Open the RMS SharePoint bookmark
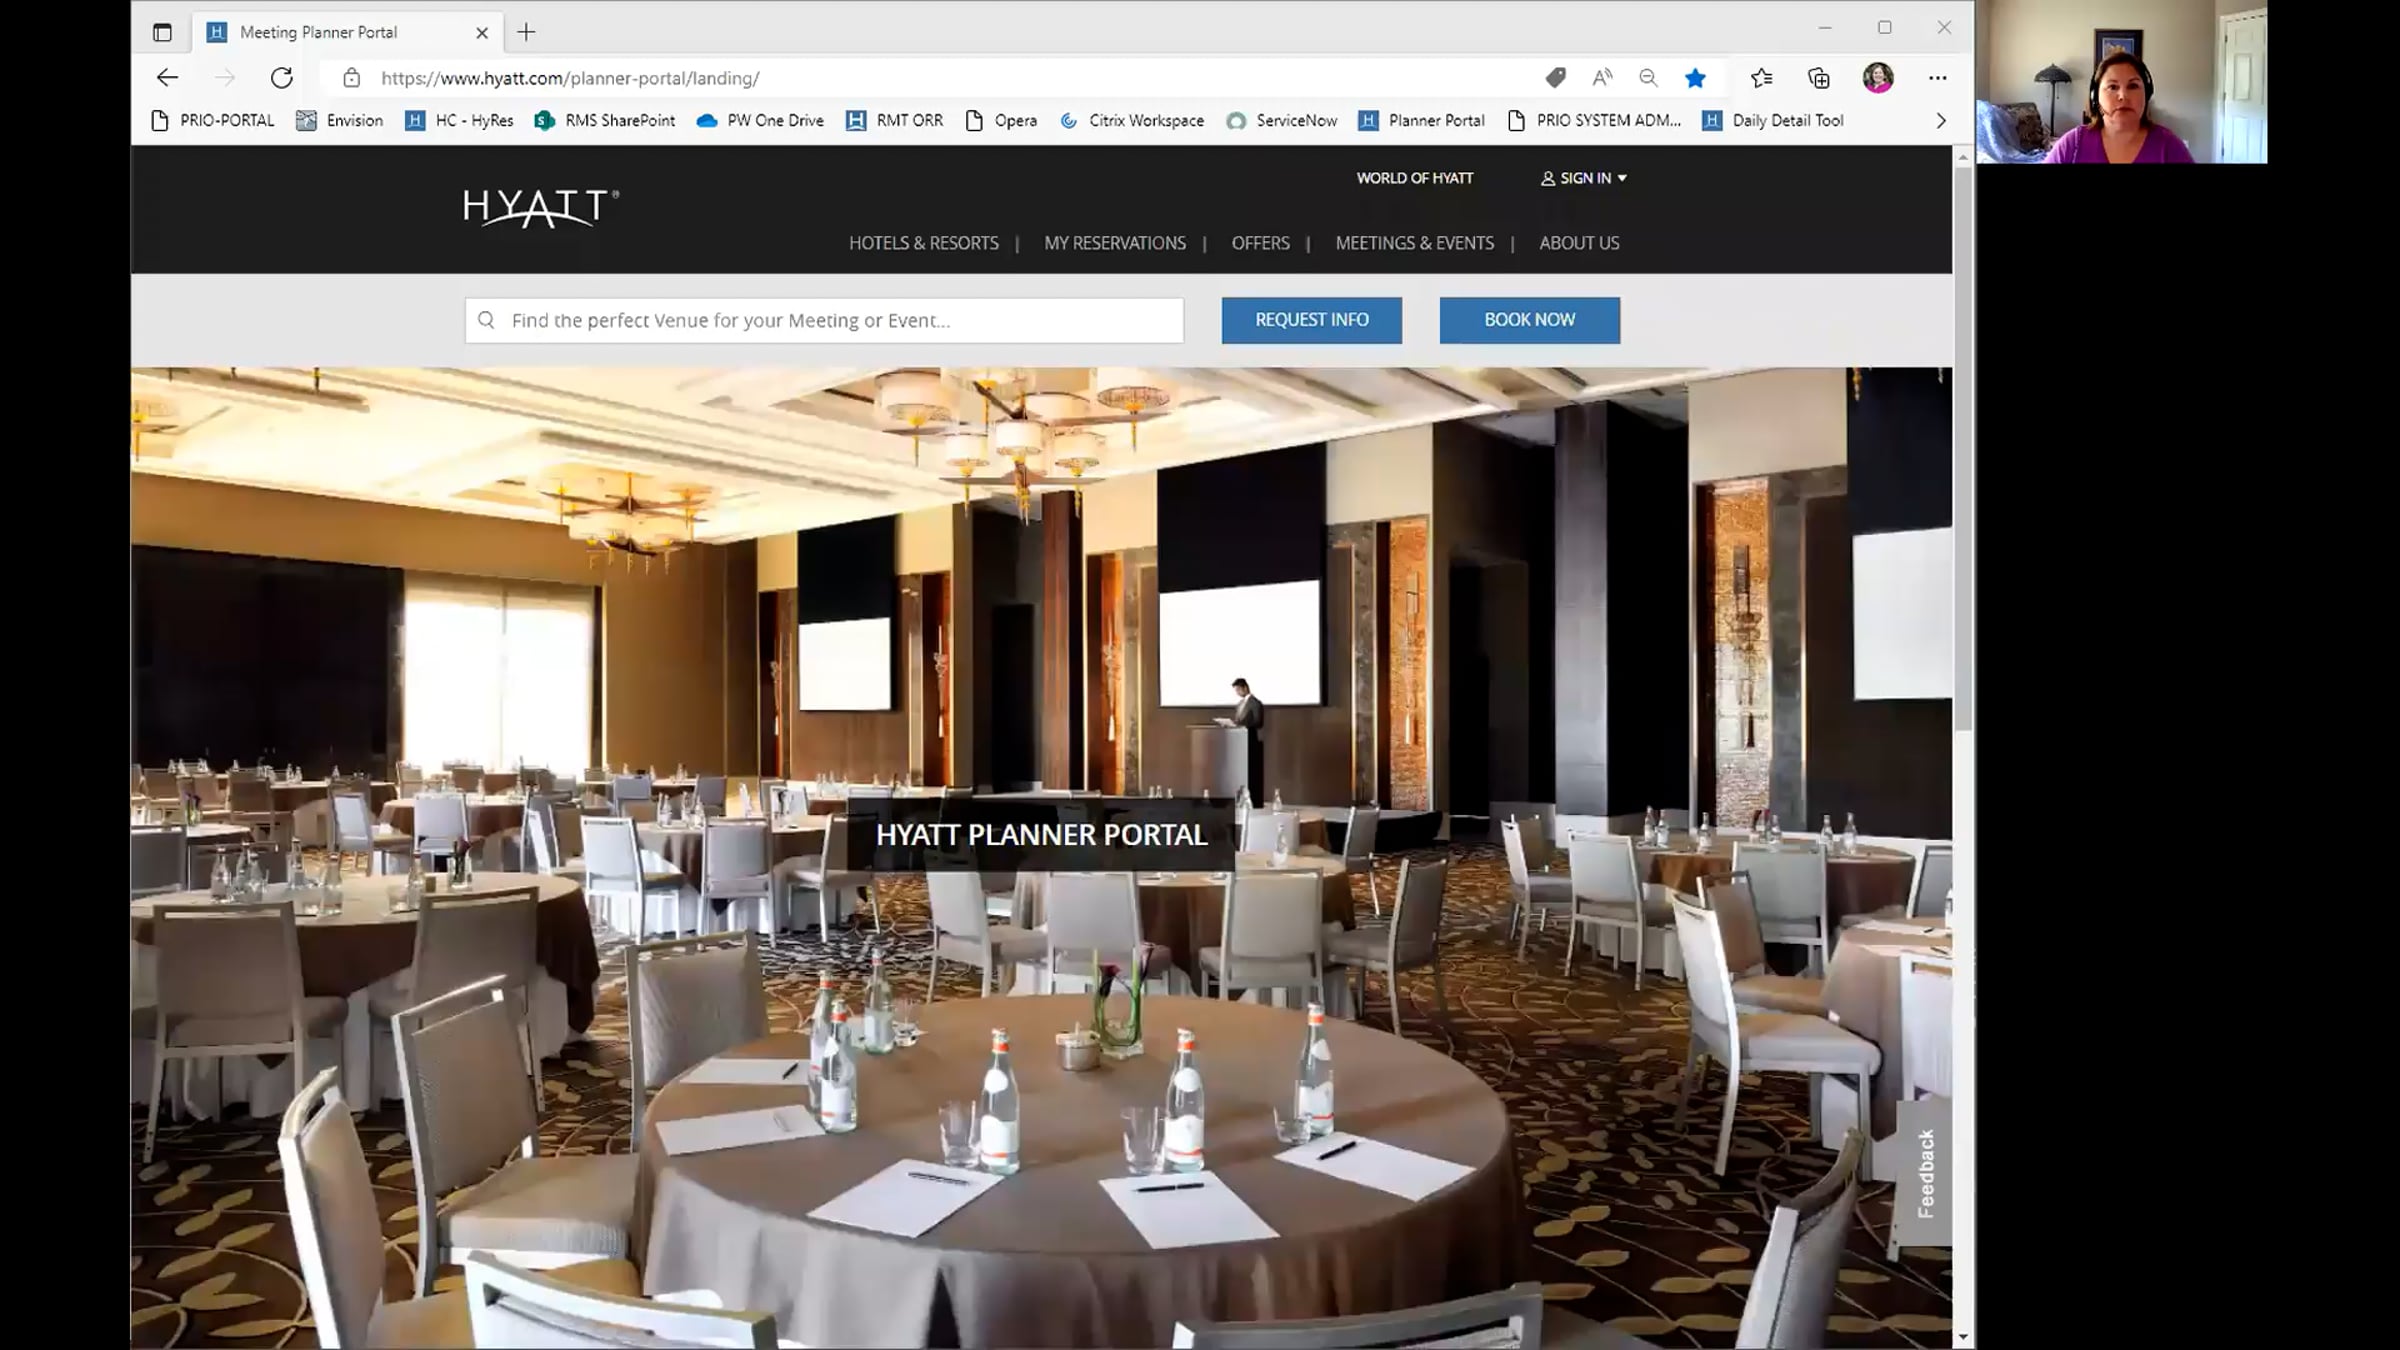The width and height of the screenshot is (2400, 1350). pyautogui.click(x=605, y=121)
